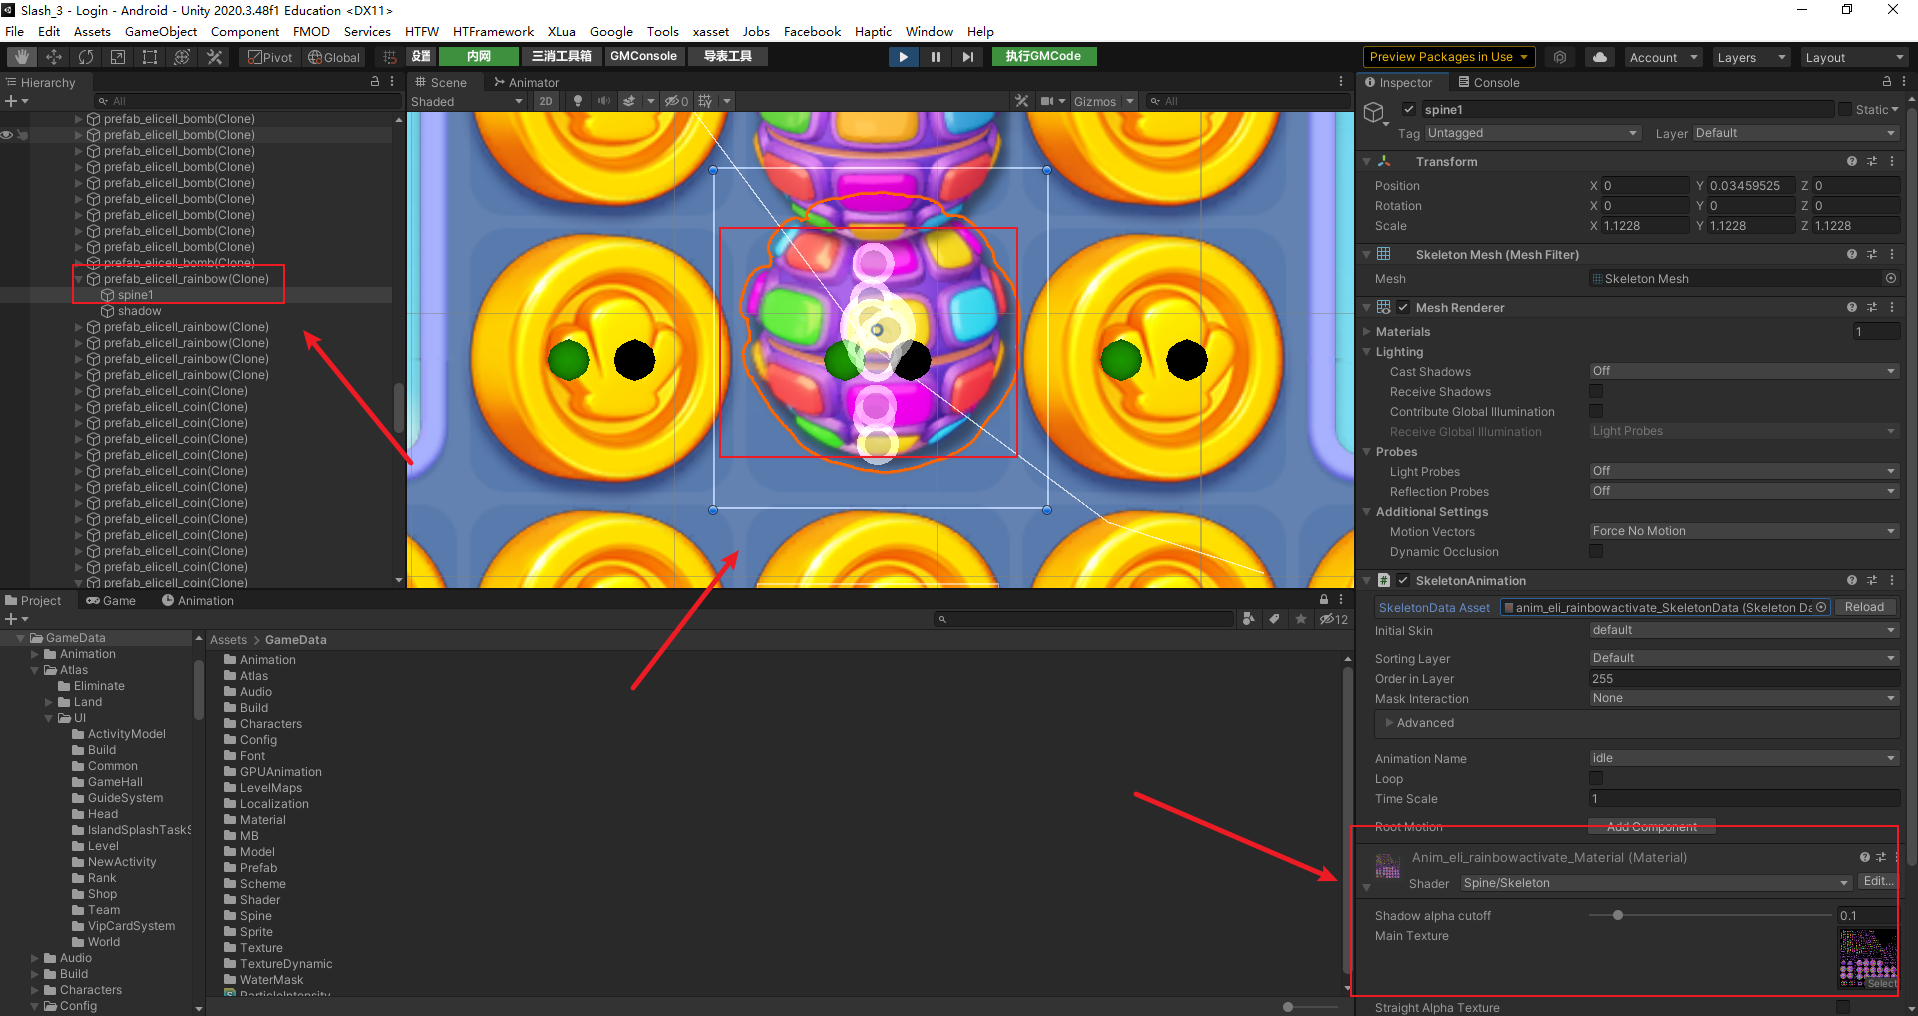The image size is (1918, 1016).
Task: Select the Hand tool in the toolbar
Action: 21,57
